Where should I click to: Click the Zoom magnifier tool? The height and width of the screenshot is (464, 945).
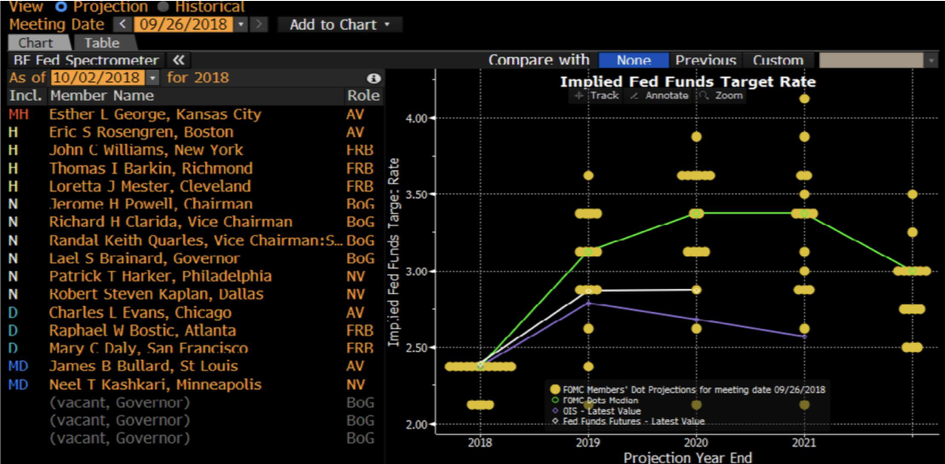pos(721,96)
